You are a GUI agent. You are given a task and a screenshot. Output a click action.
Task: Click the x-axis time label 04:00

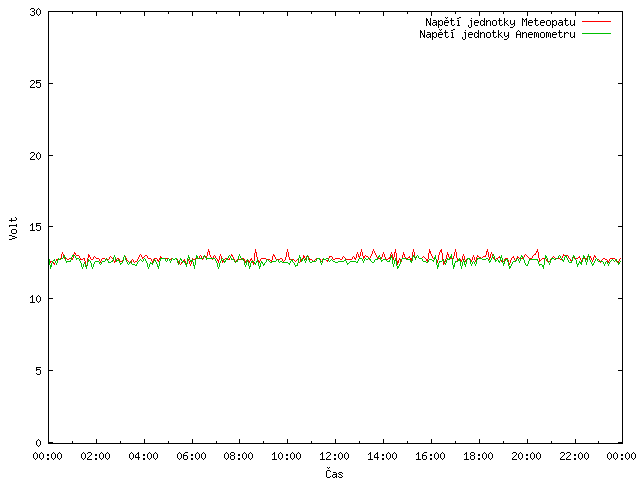[x=143, y=456]
